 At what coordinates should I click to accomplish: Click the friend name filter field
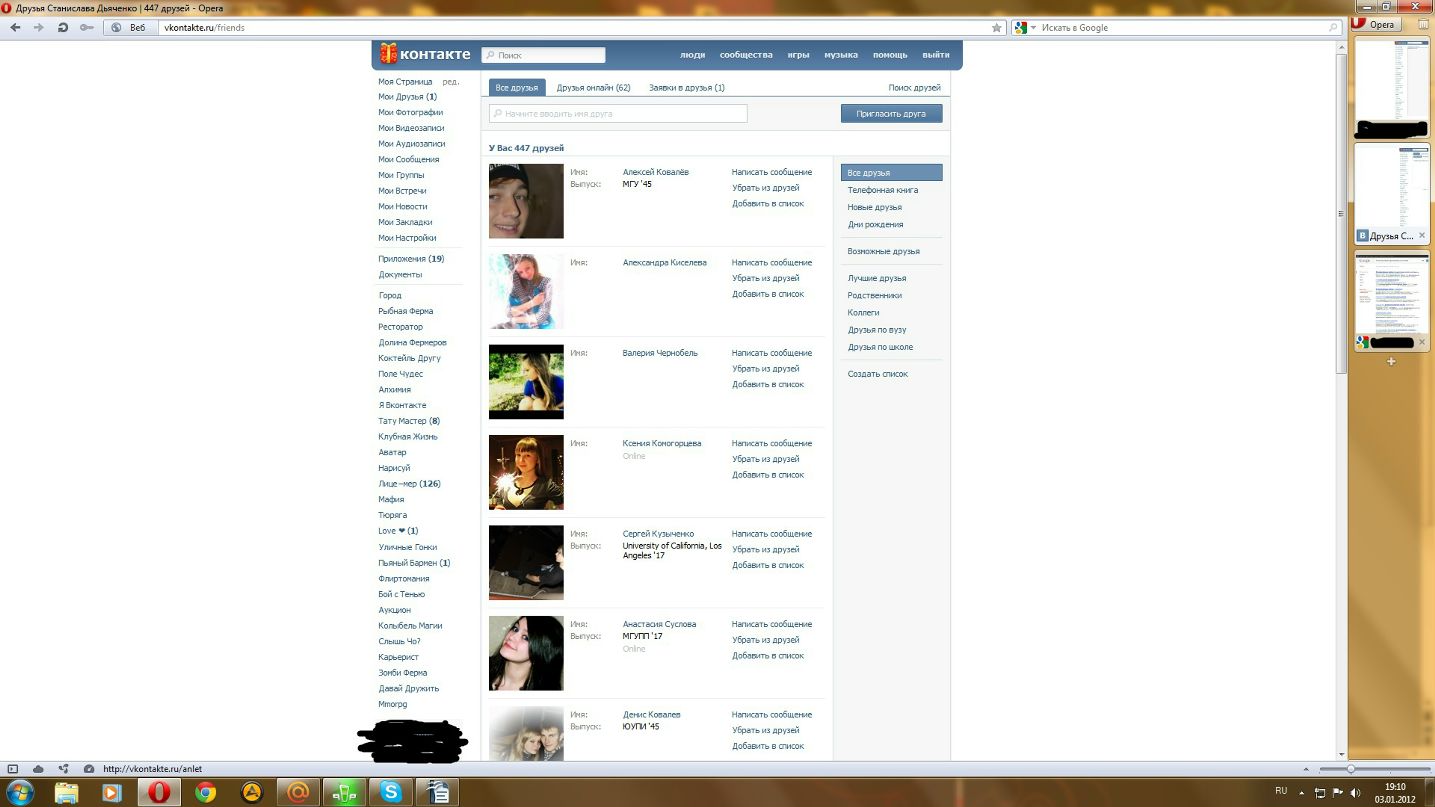tap(618, 114)
